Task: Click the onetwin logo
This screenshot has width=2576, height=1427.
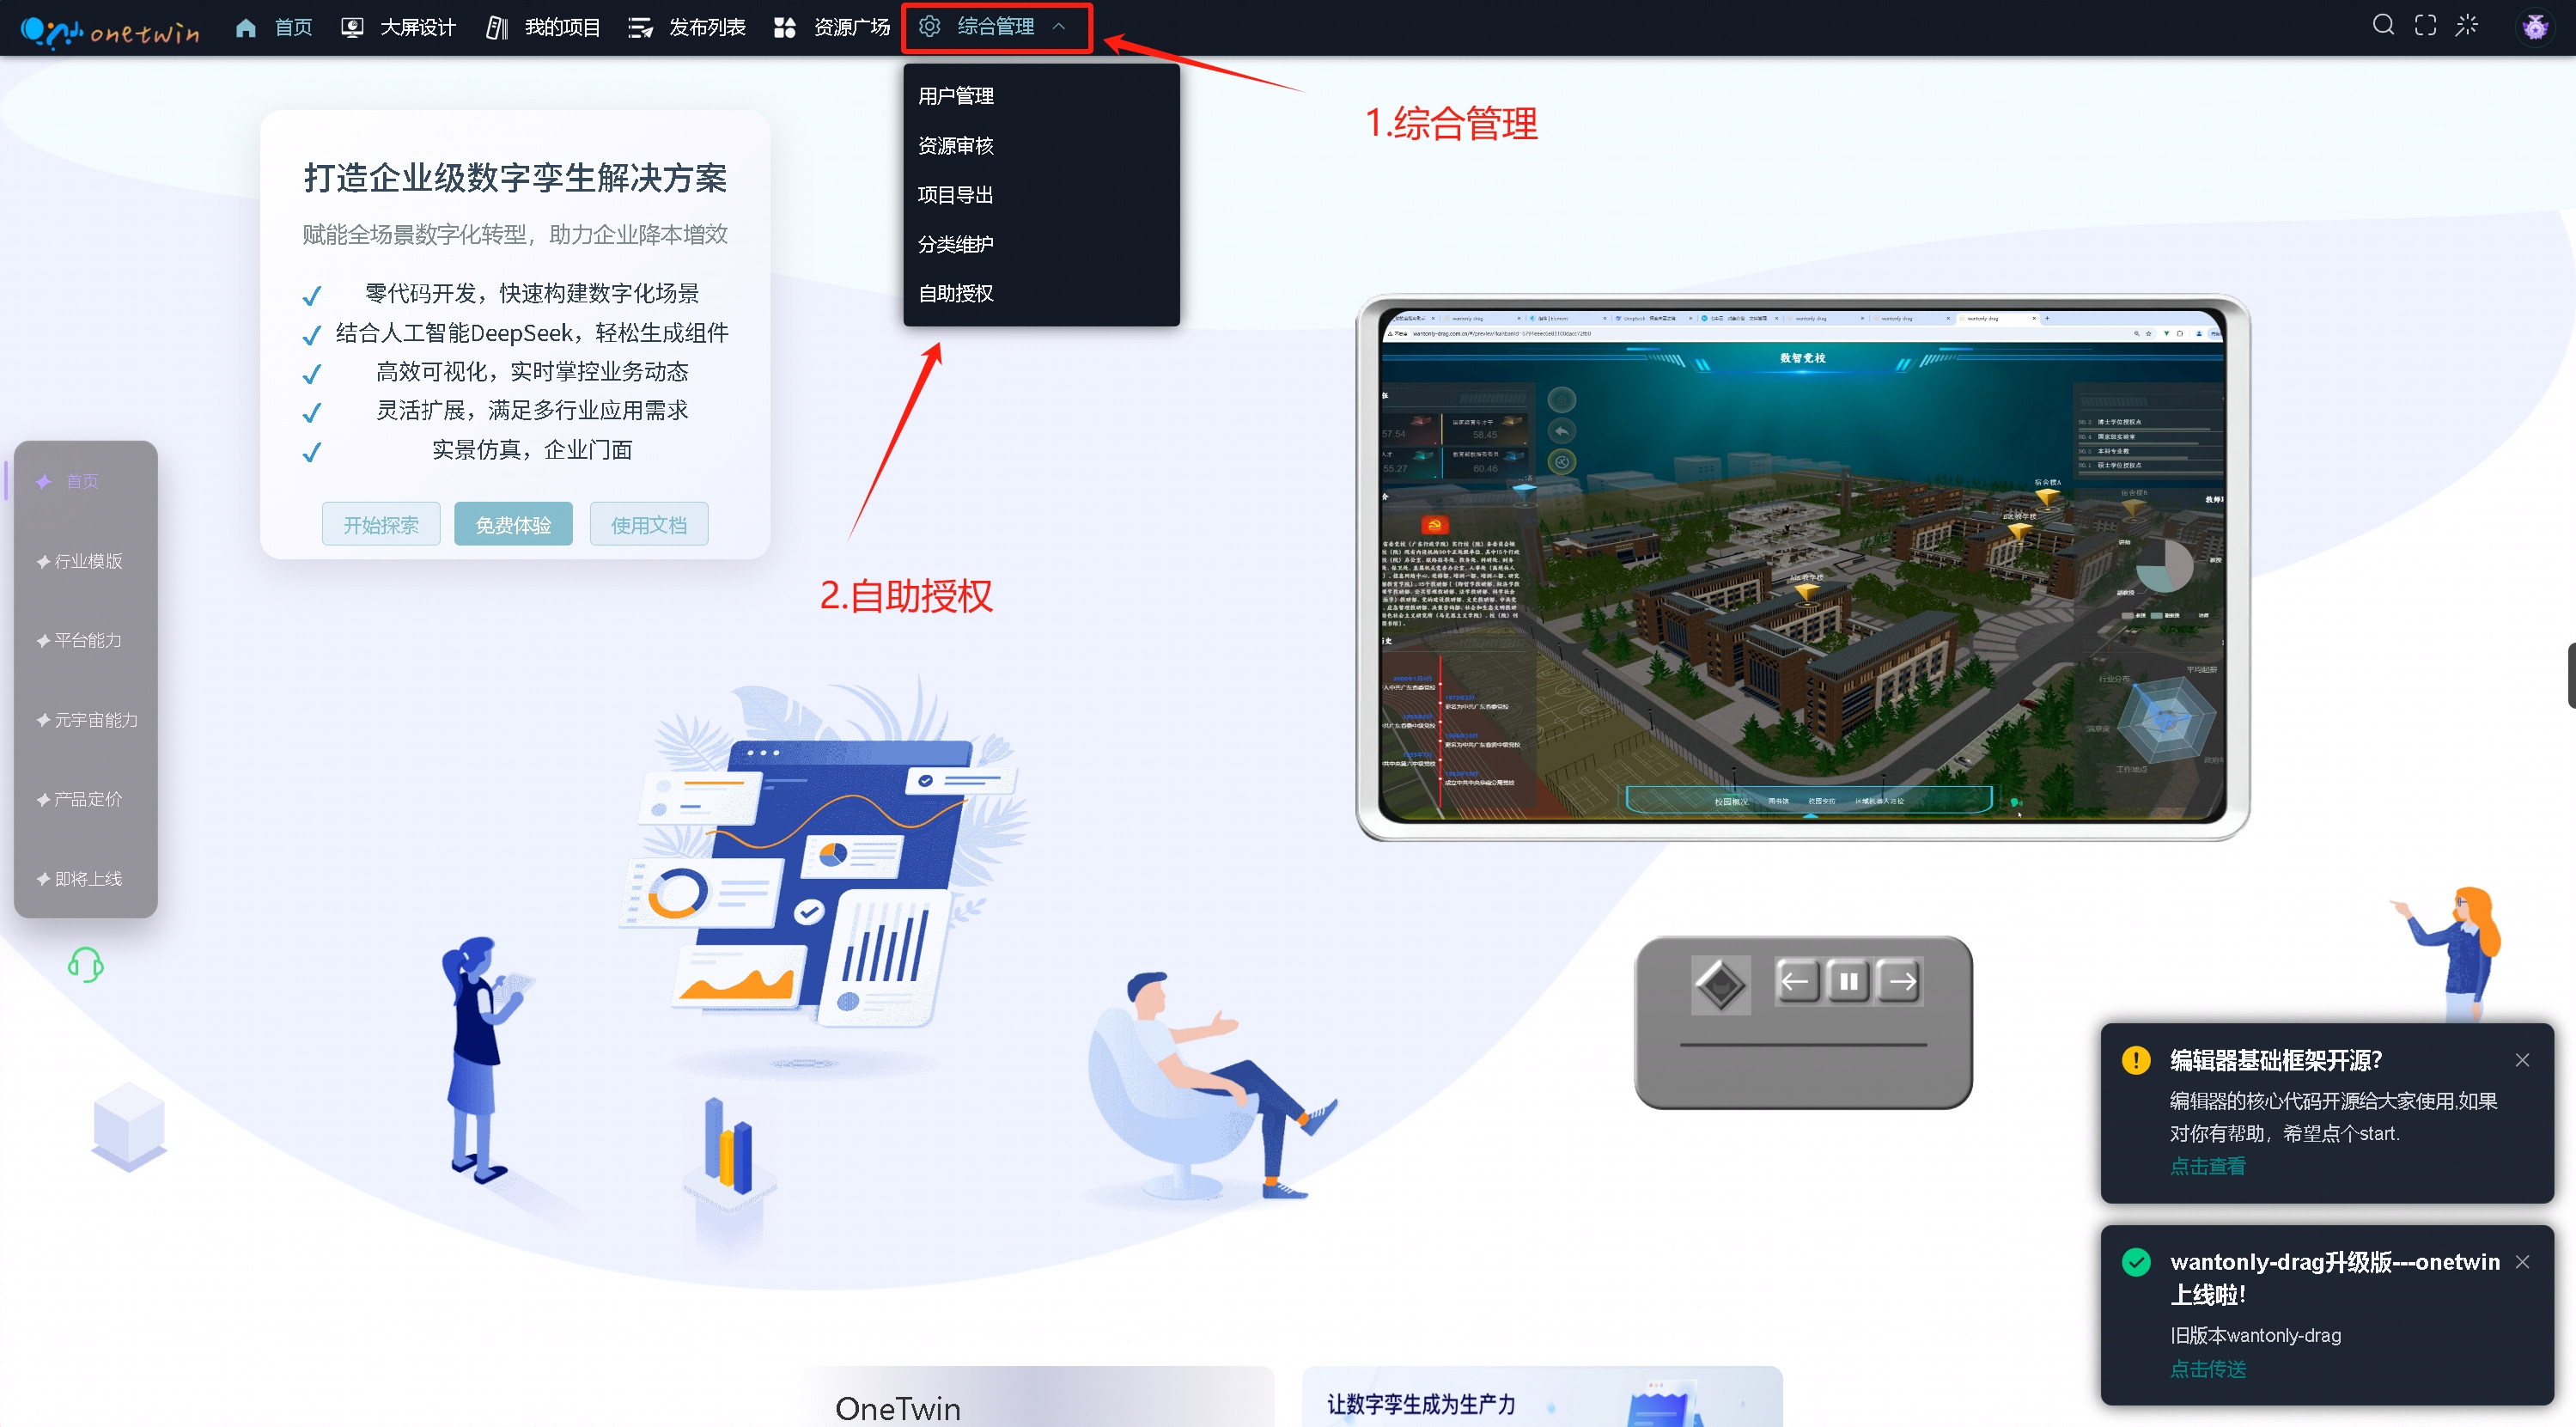Action: point(110,30)
